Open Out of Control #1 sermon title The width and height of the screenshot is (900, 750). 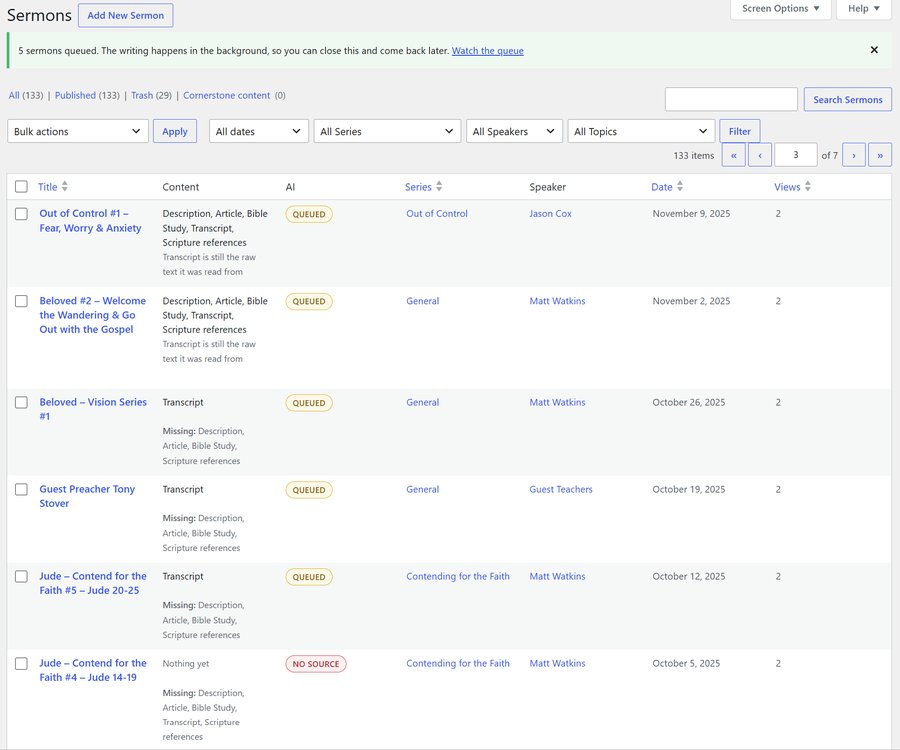pyautogui.click(x=90, y=221)
